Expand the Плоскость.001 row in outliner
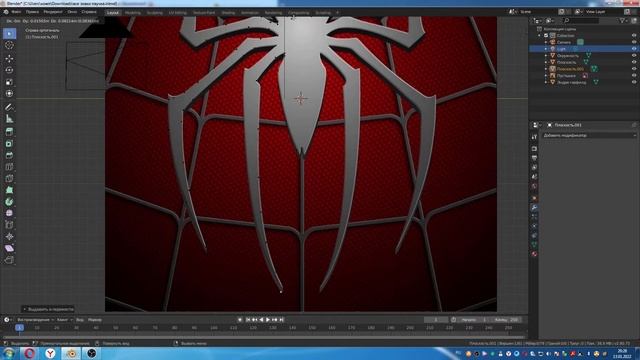640x360 pixels. coord(546,69)
